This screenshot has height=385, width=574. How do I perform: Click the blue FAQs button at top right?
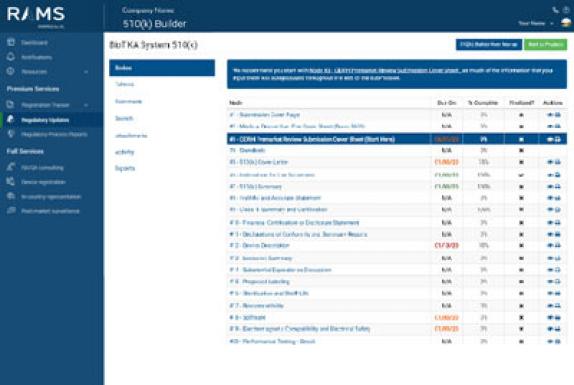click(x=489, y=44)
